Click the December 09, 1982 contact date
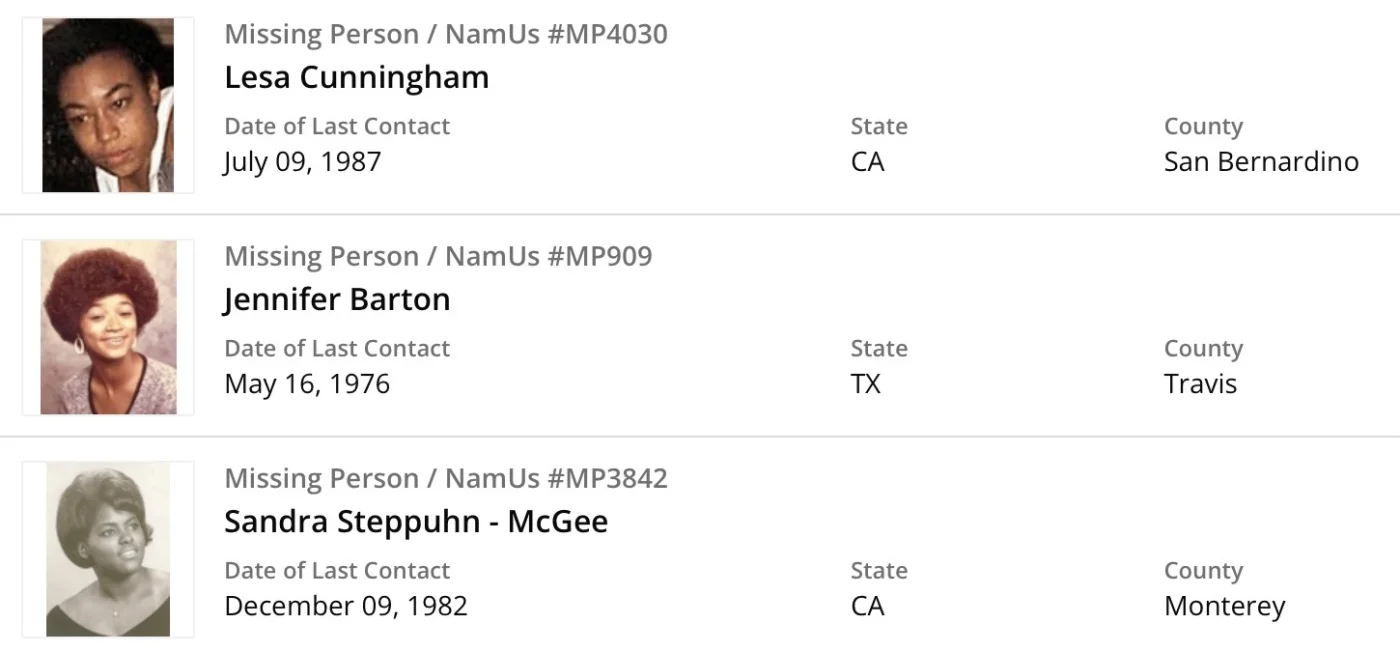 (346, 606)
